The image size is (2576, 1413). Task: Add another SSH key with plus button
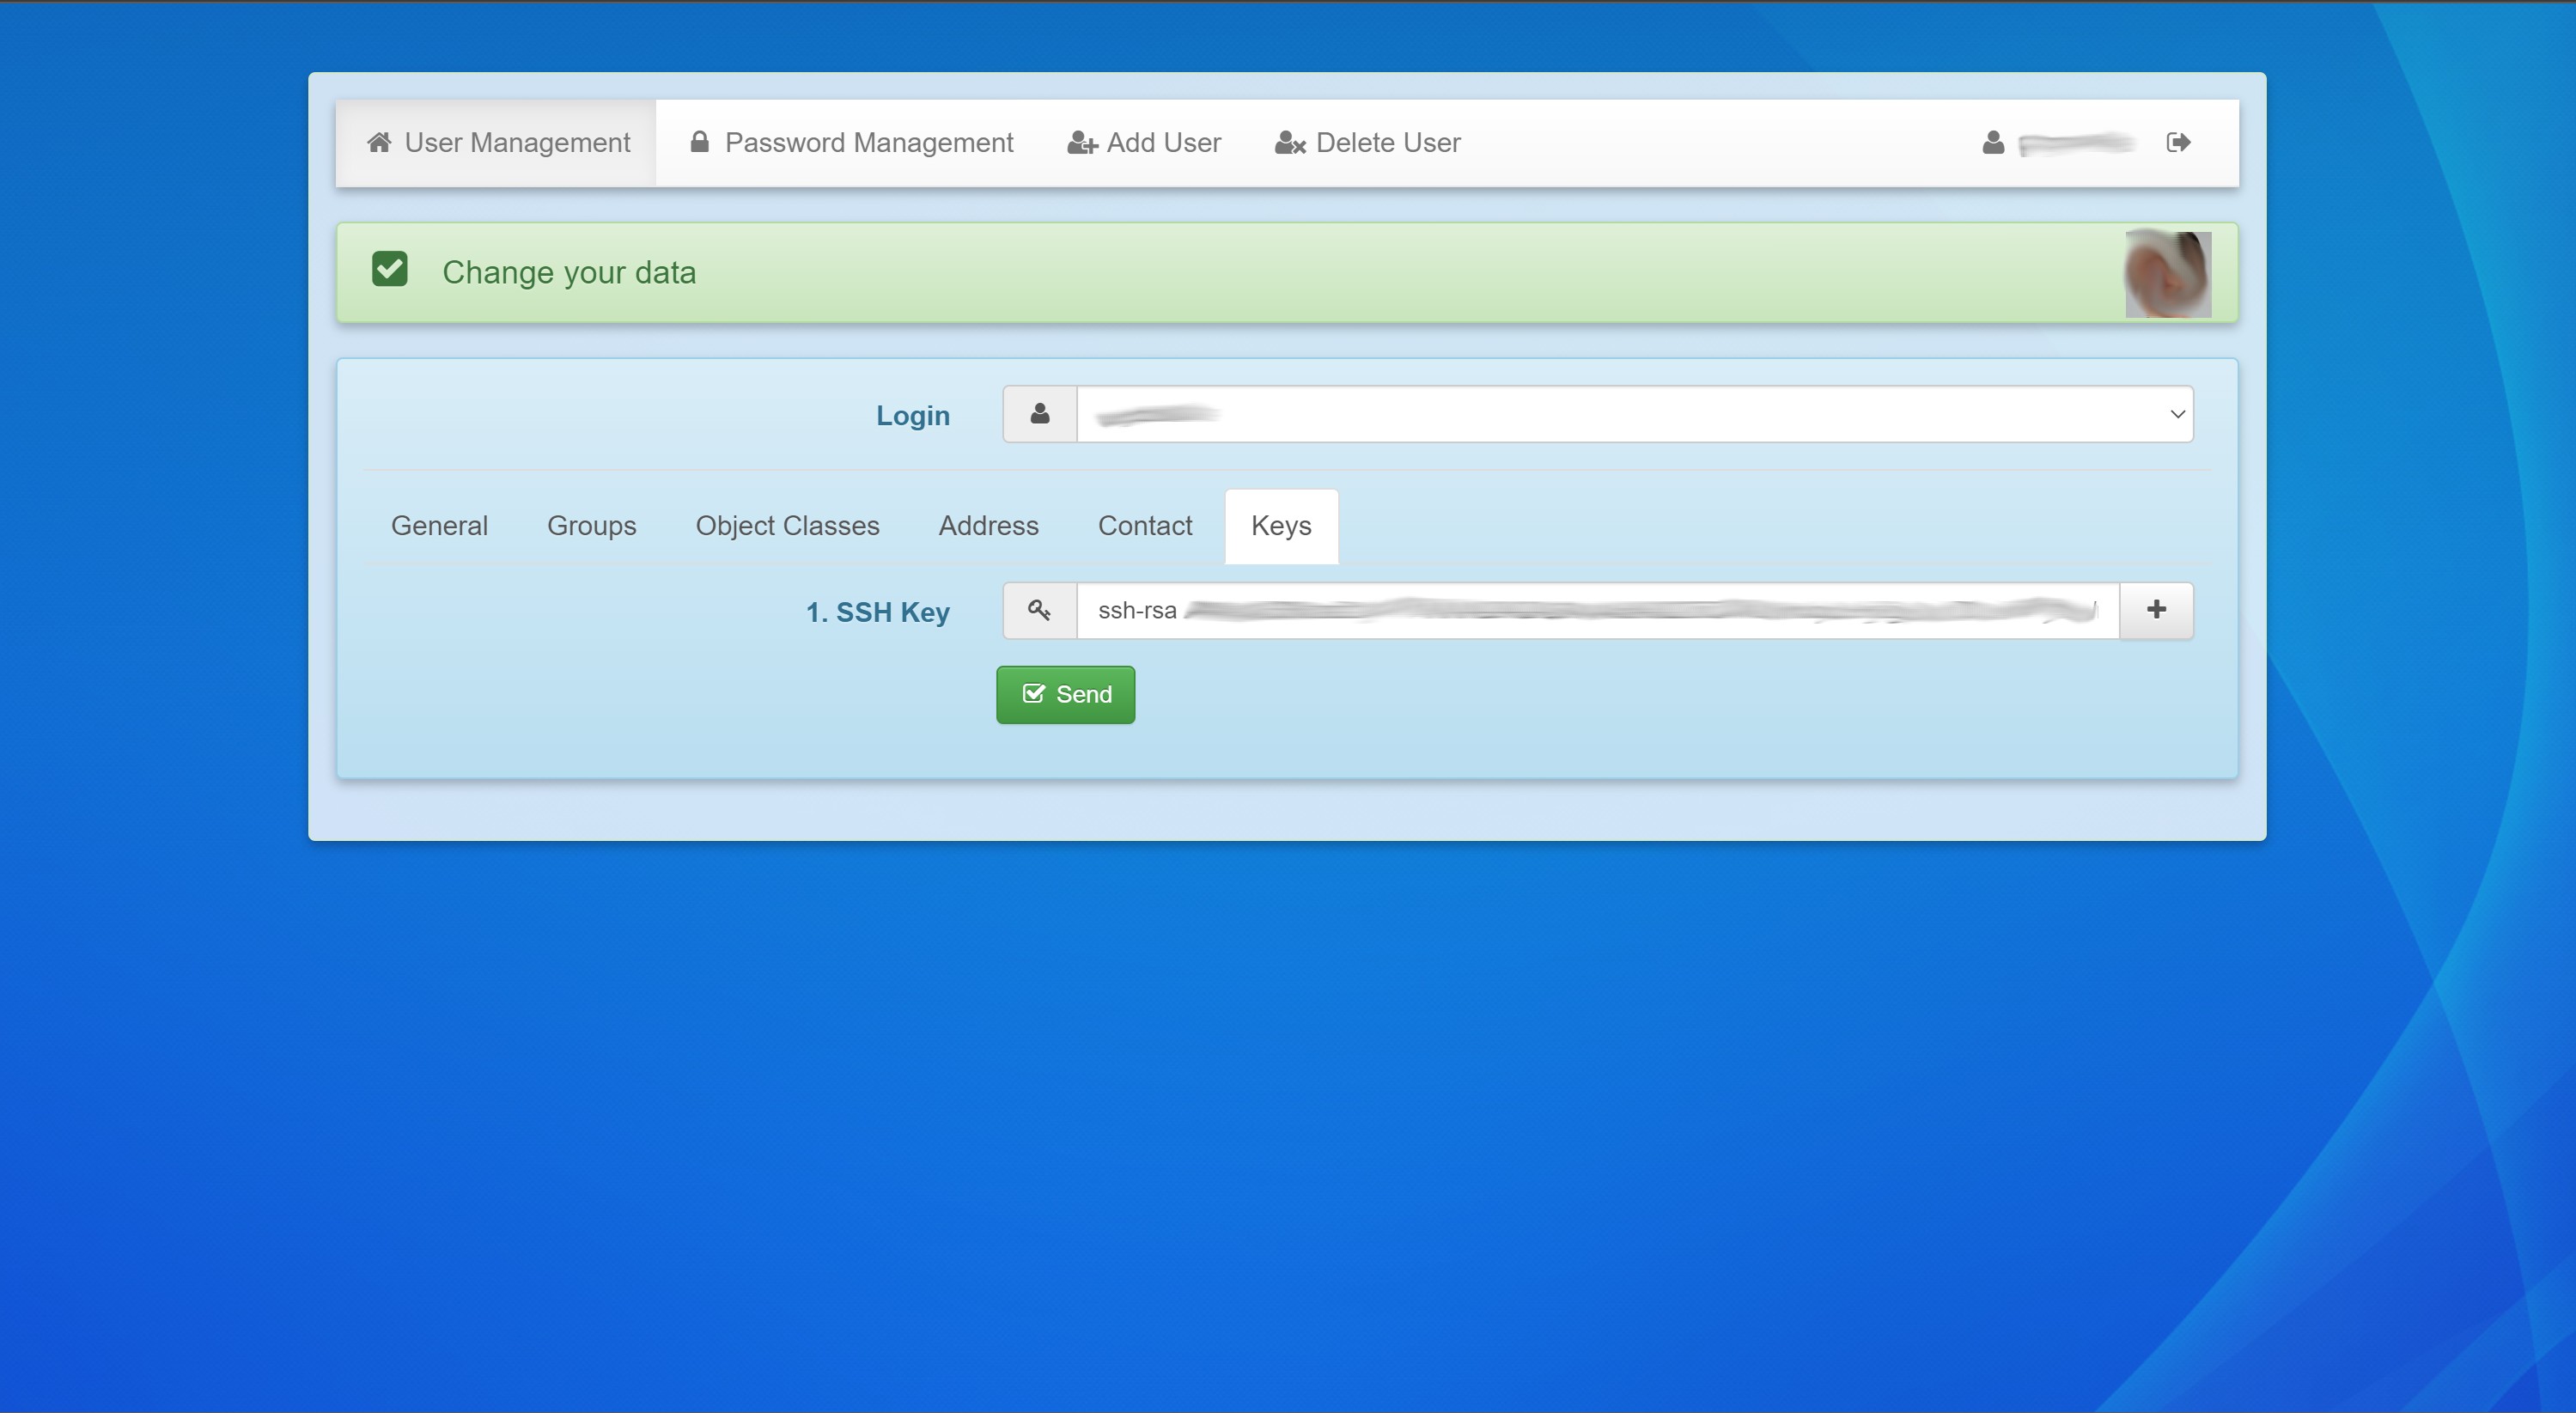2156,610
